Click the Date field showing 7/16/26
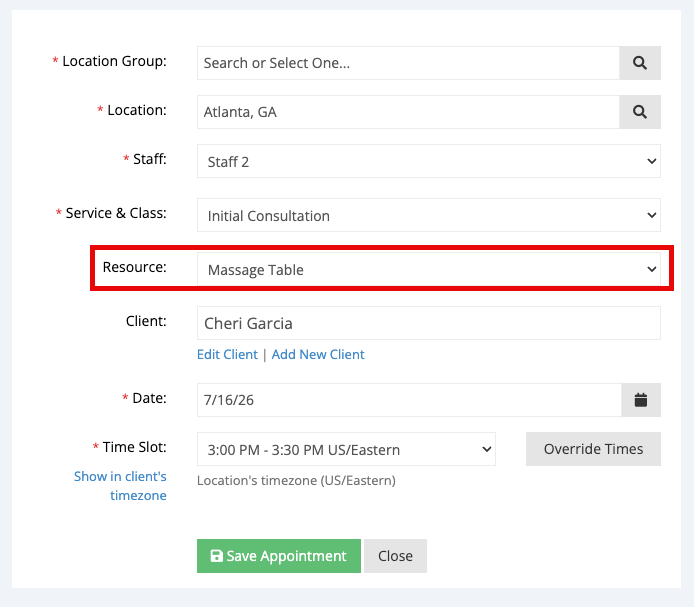This screenshot has height=607, width=694. point(409,400)
